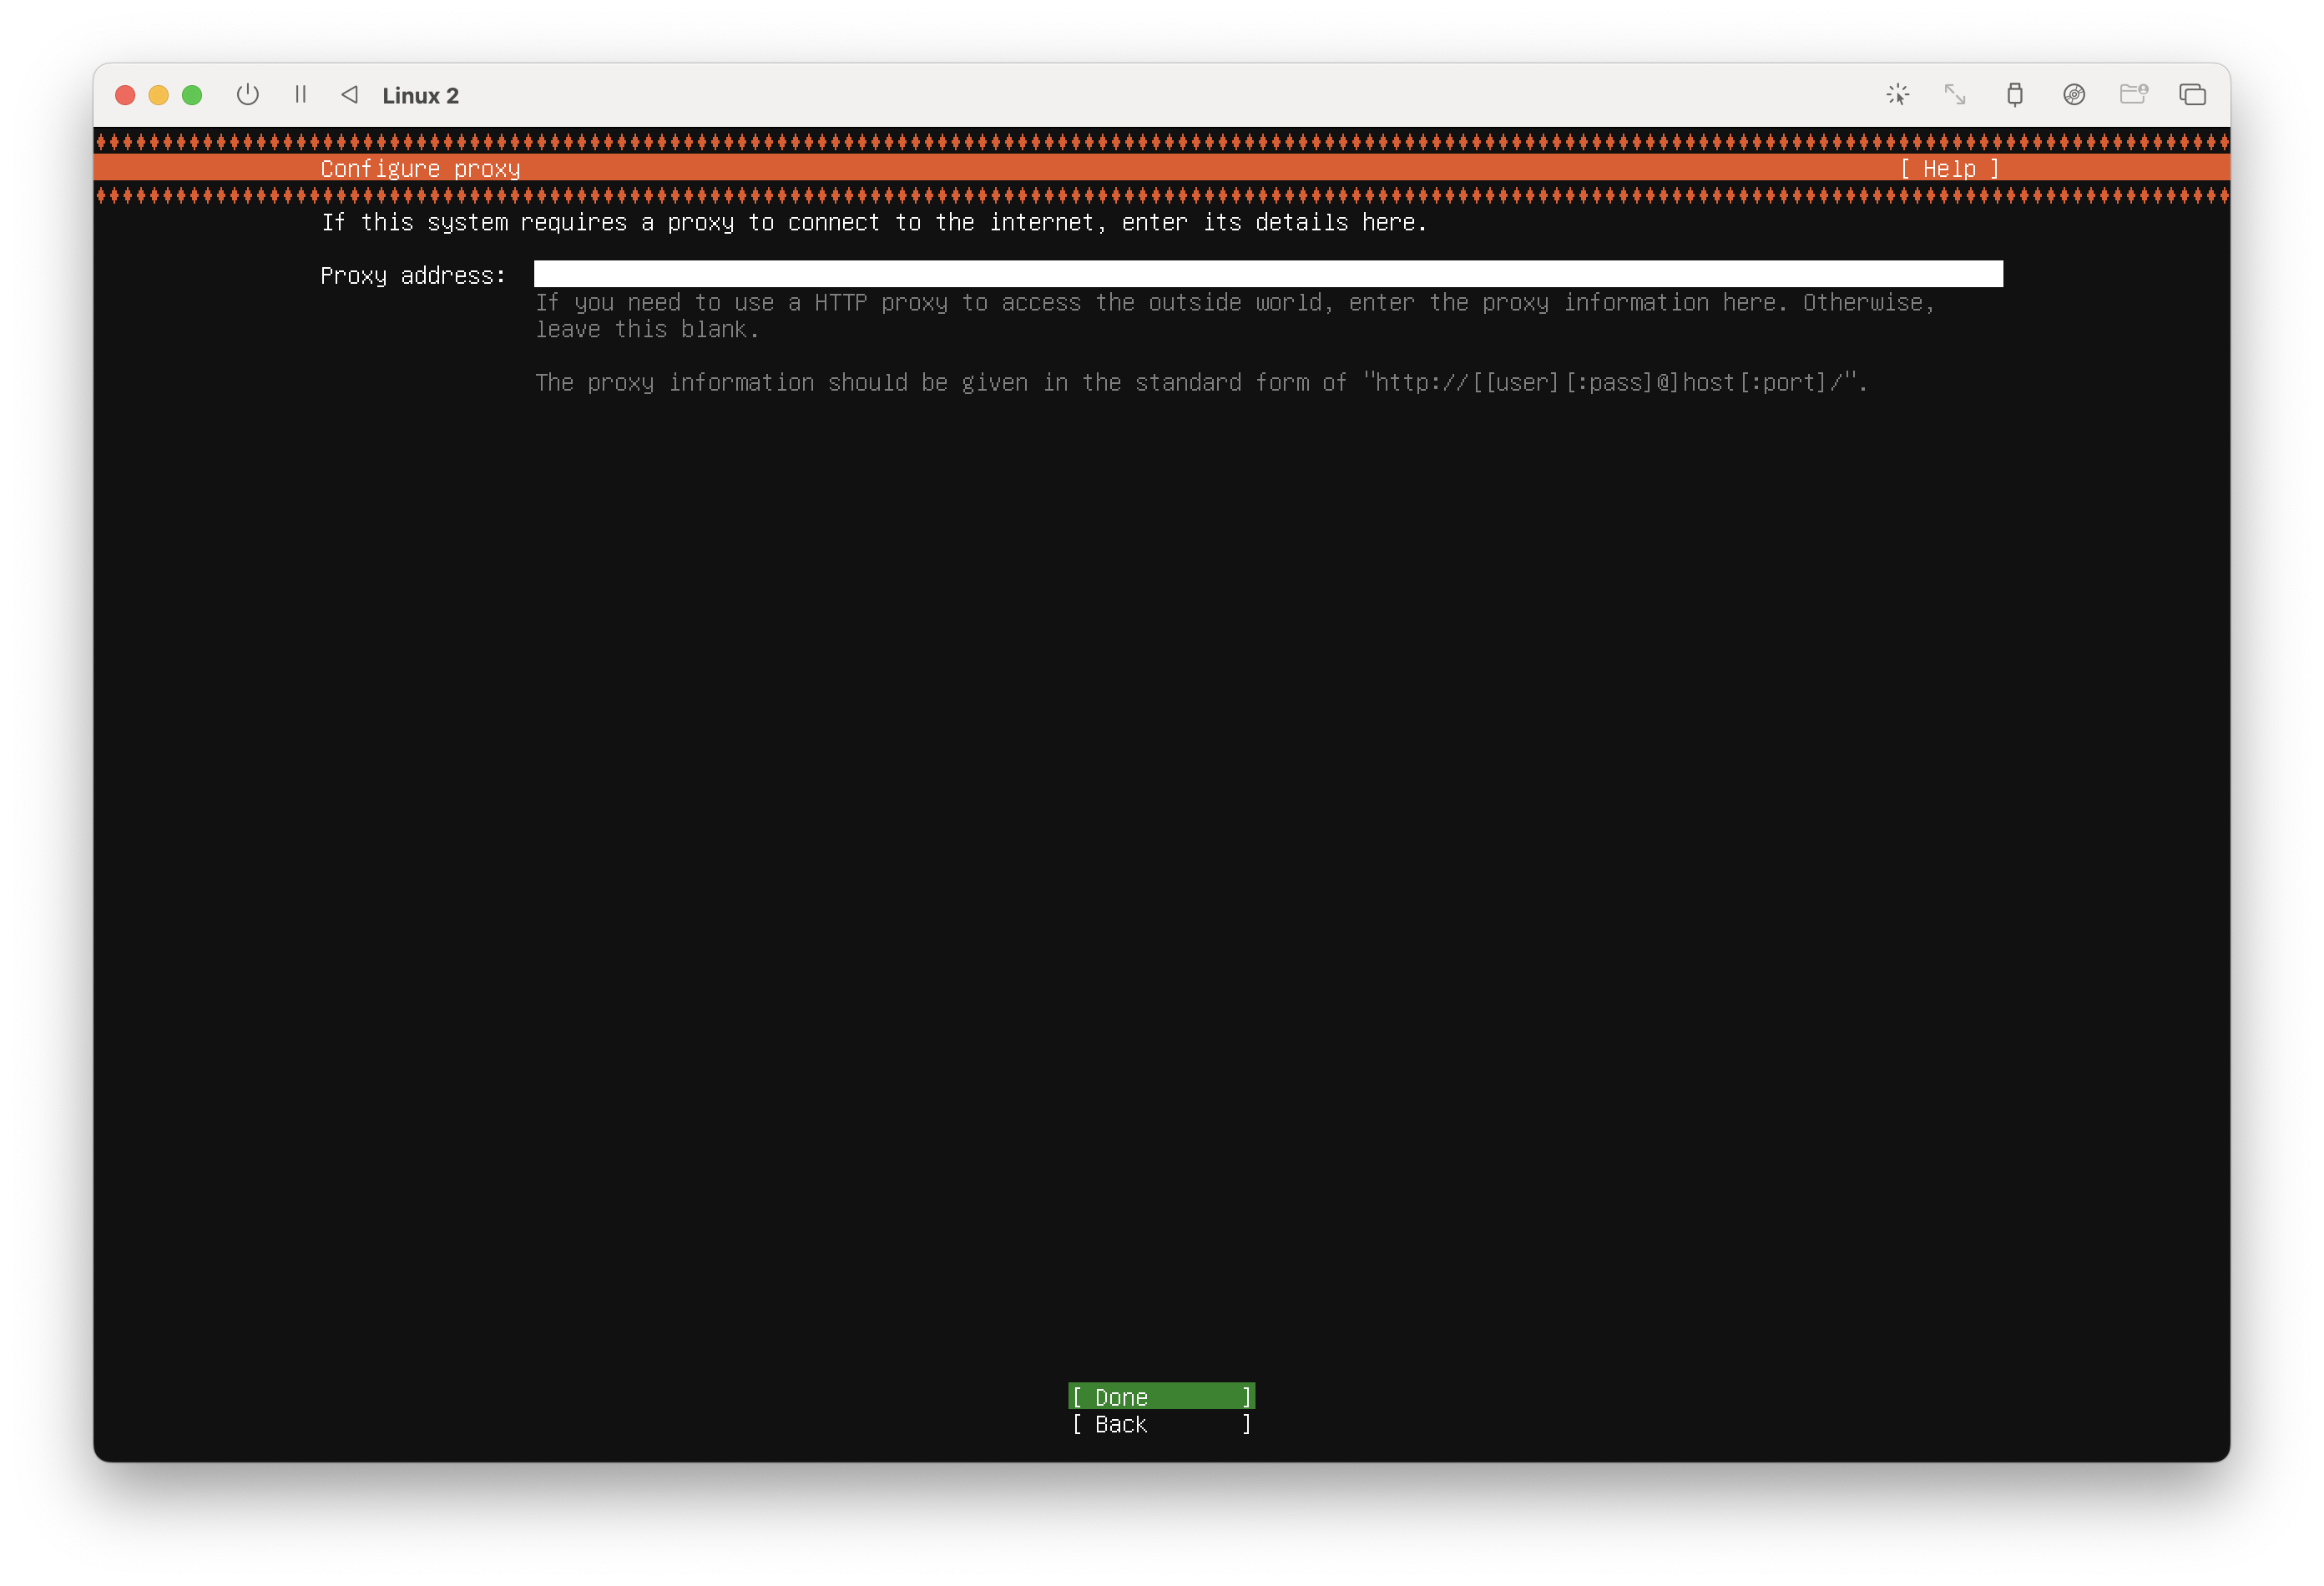The height and width of the screenshot is (1586, 2324).
Task: Close the Linux 2 window
Action: tap(125, 95)
